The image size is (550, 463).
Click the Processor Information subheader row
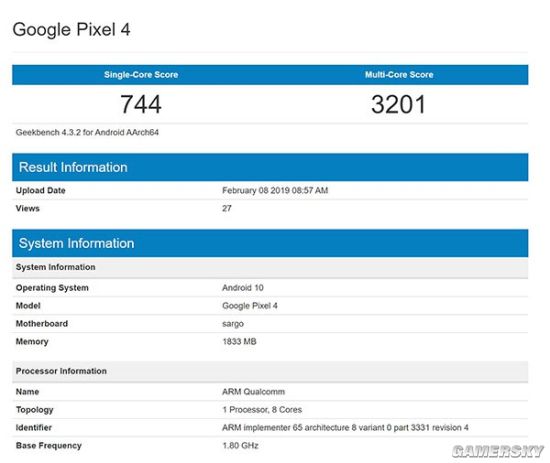tap(270, 371)
